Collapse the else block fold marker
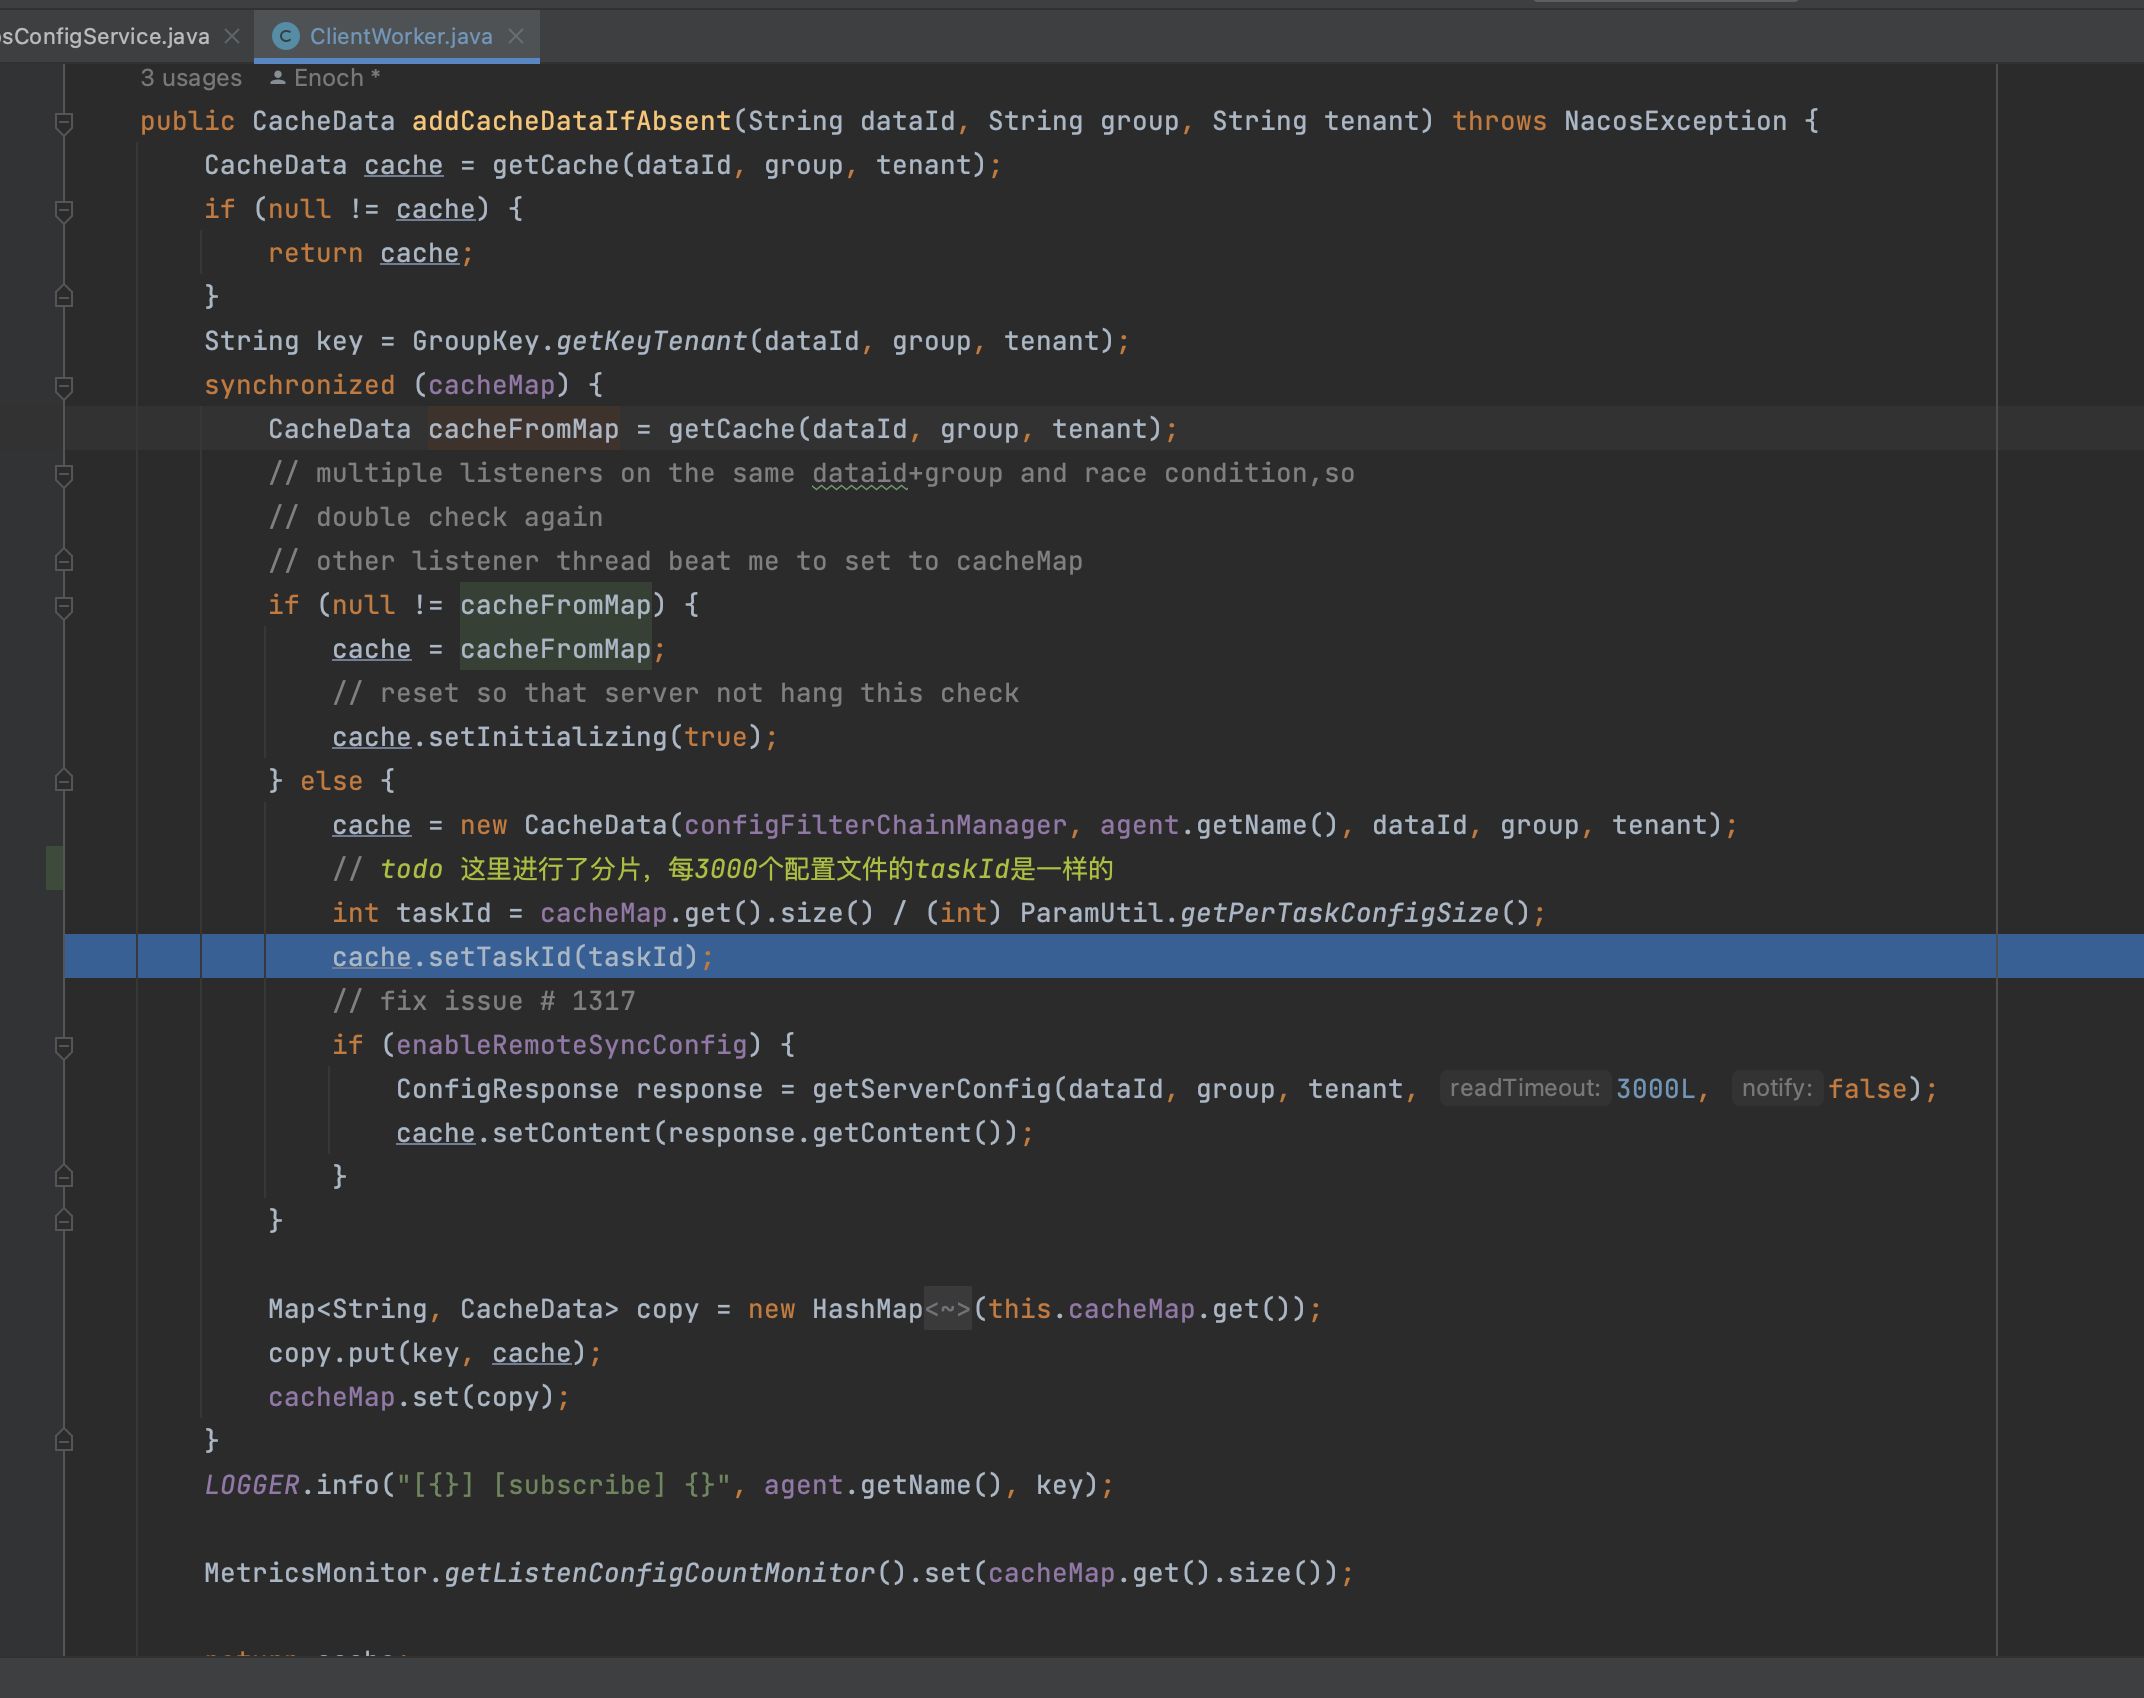2144x1698 pixels. pyautogui.click(x=64, y=781)
